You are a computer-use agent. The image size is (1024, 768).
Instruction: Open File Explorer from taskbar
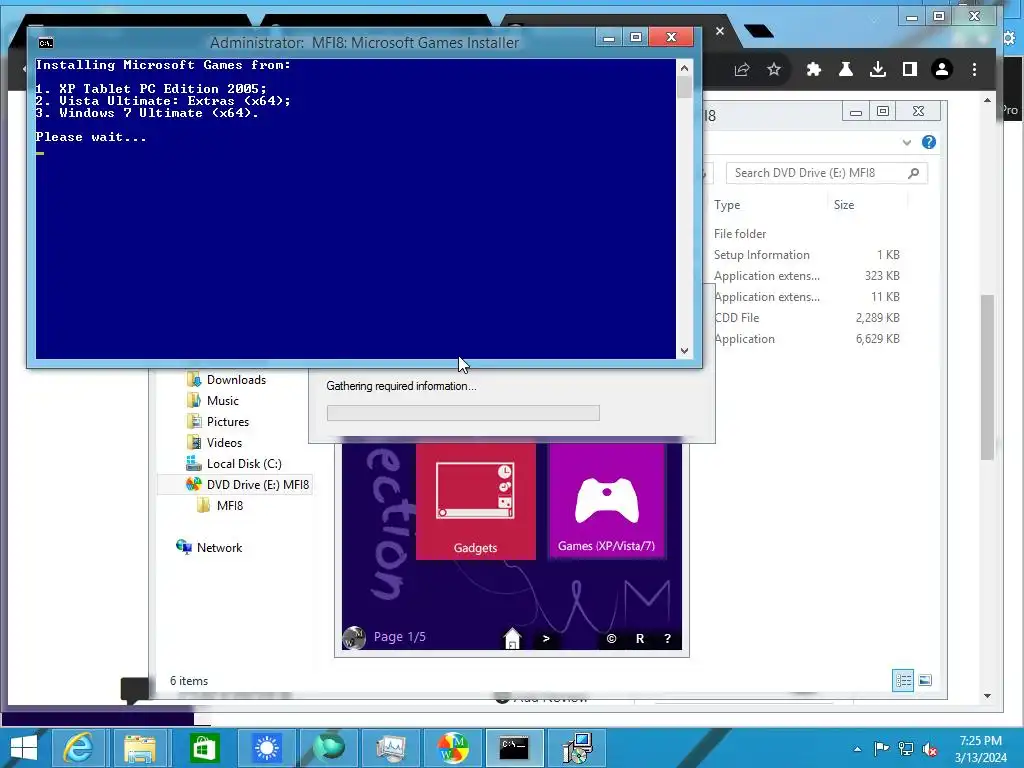click(x=140, y=748)
